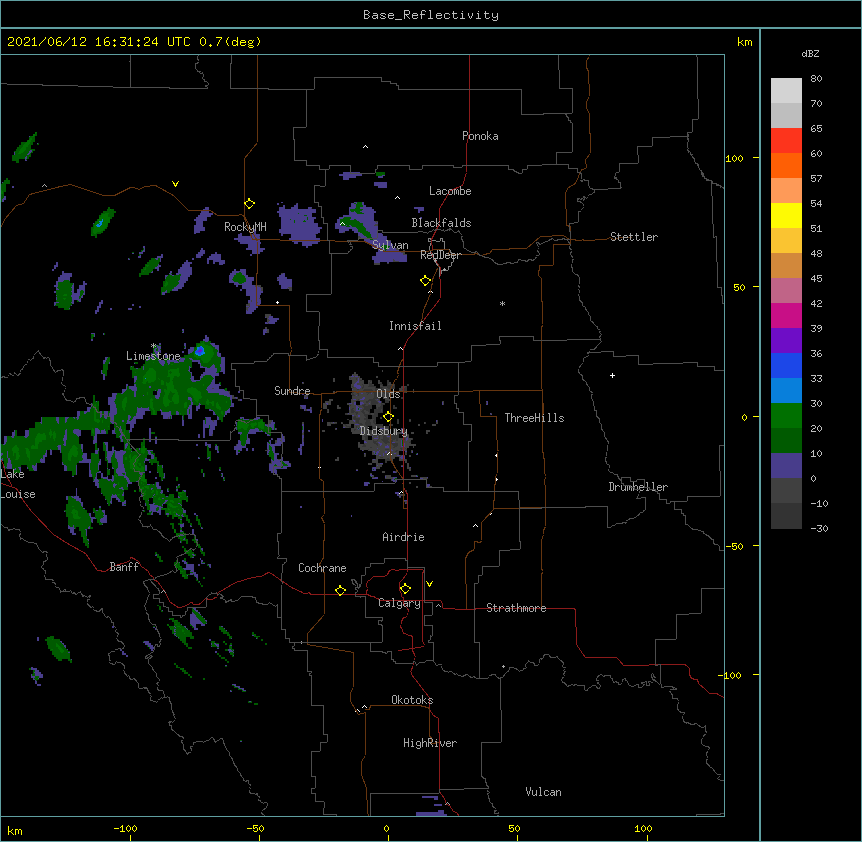Viewport: 862px width, 842px height.
Task: Pick the red 60-65 dBZ legend swatch
Action: tap(786, 141)
